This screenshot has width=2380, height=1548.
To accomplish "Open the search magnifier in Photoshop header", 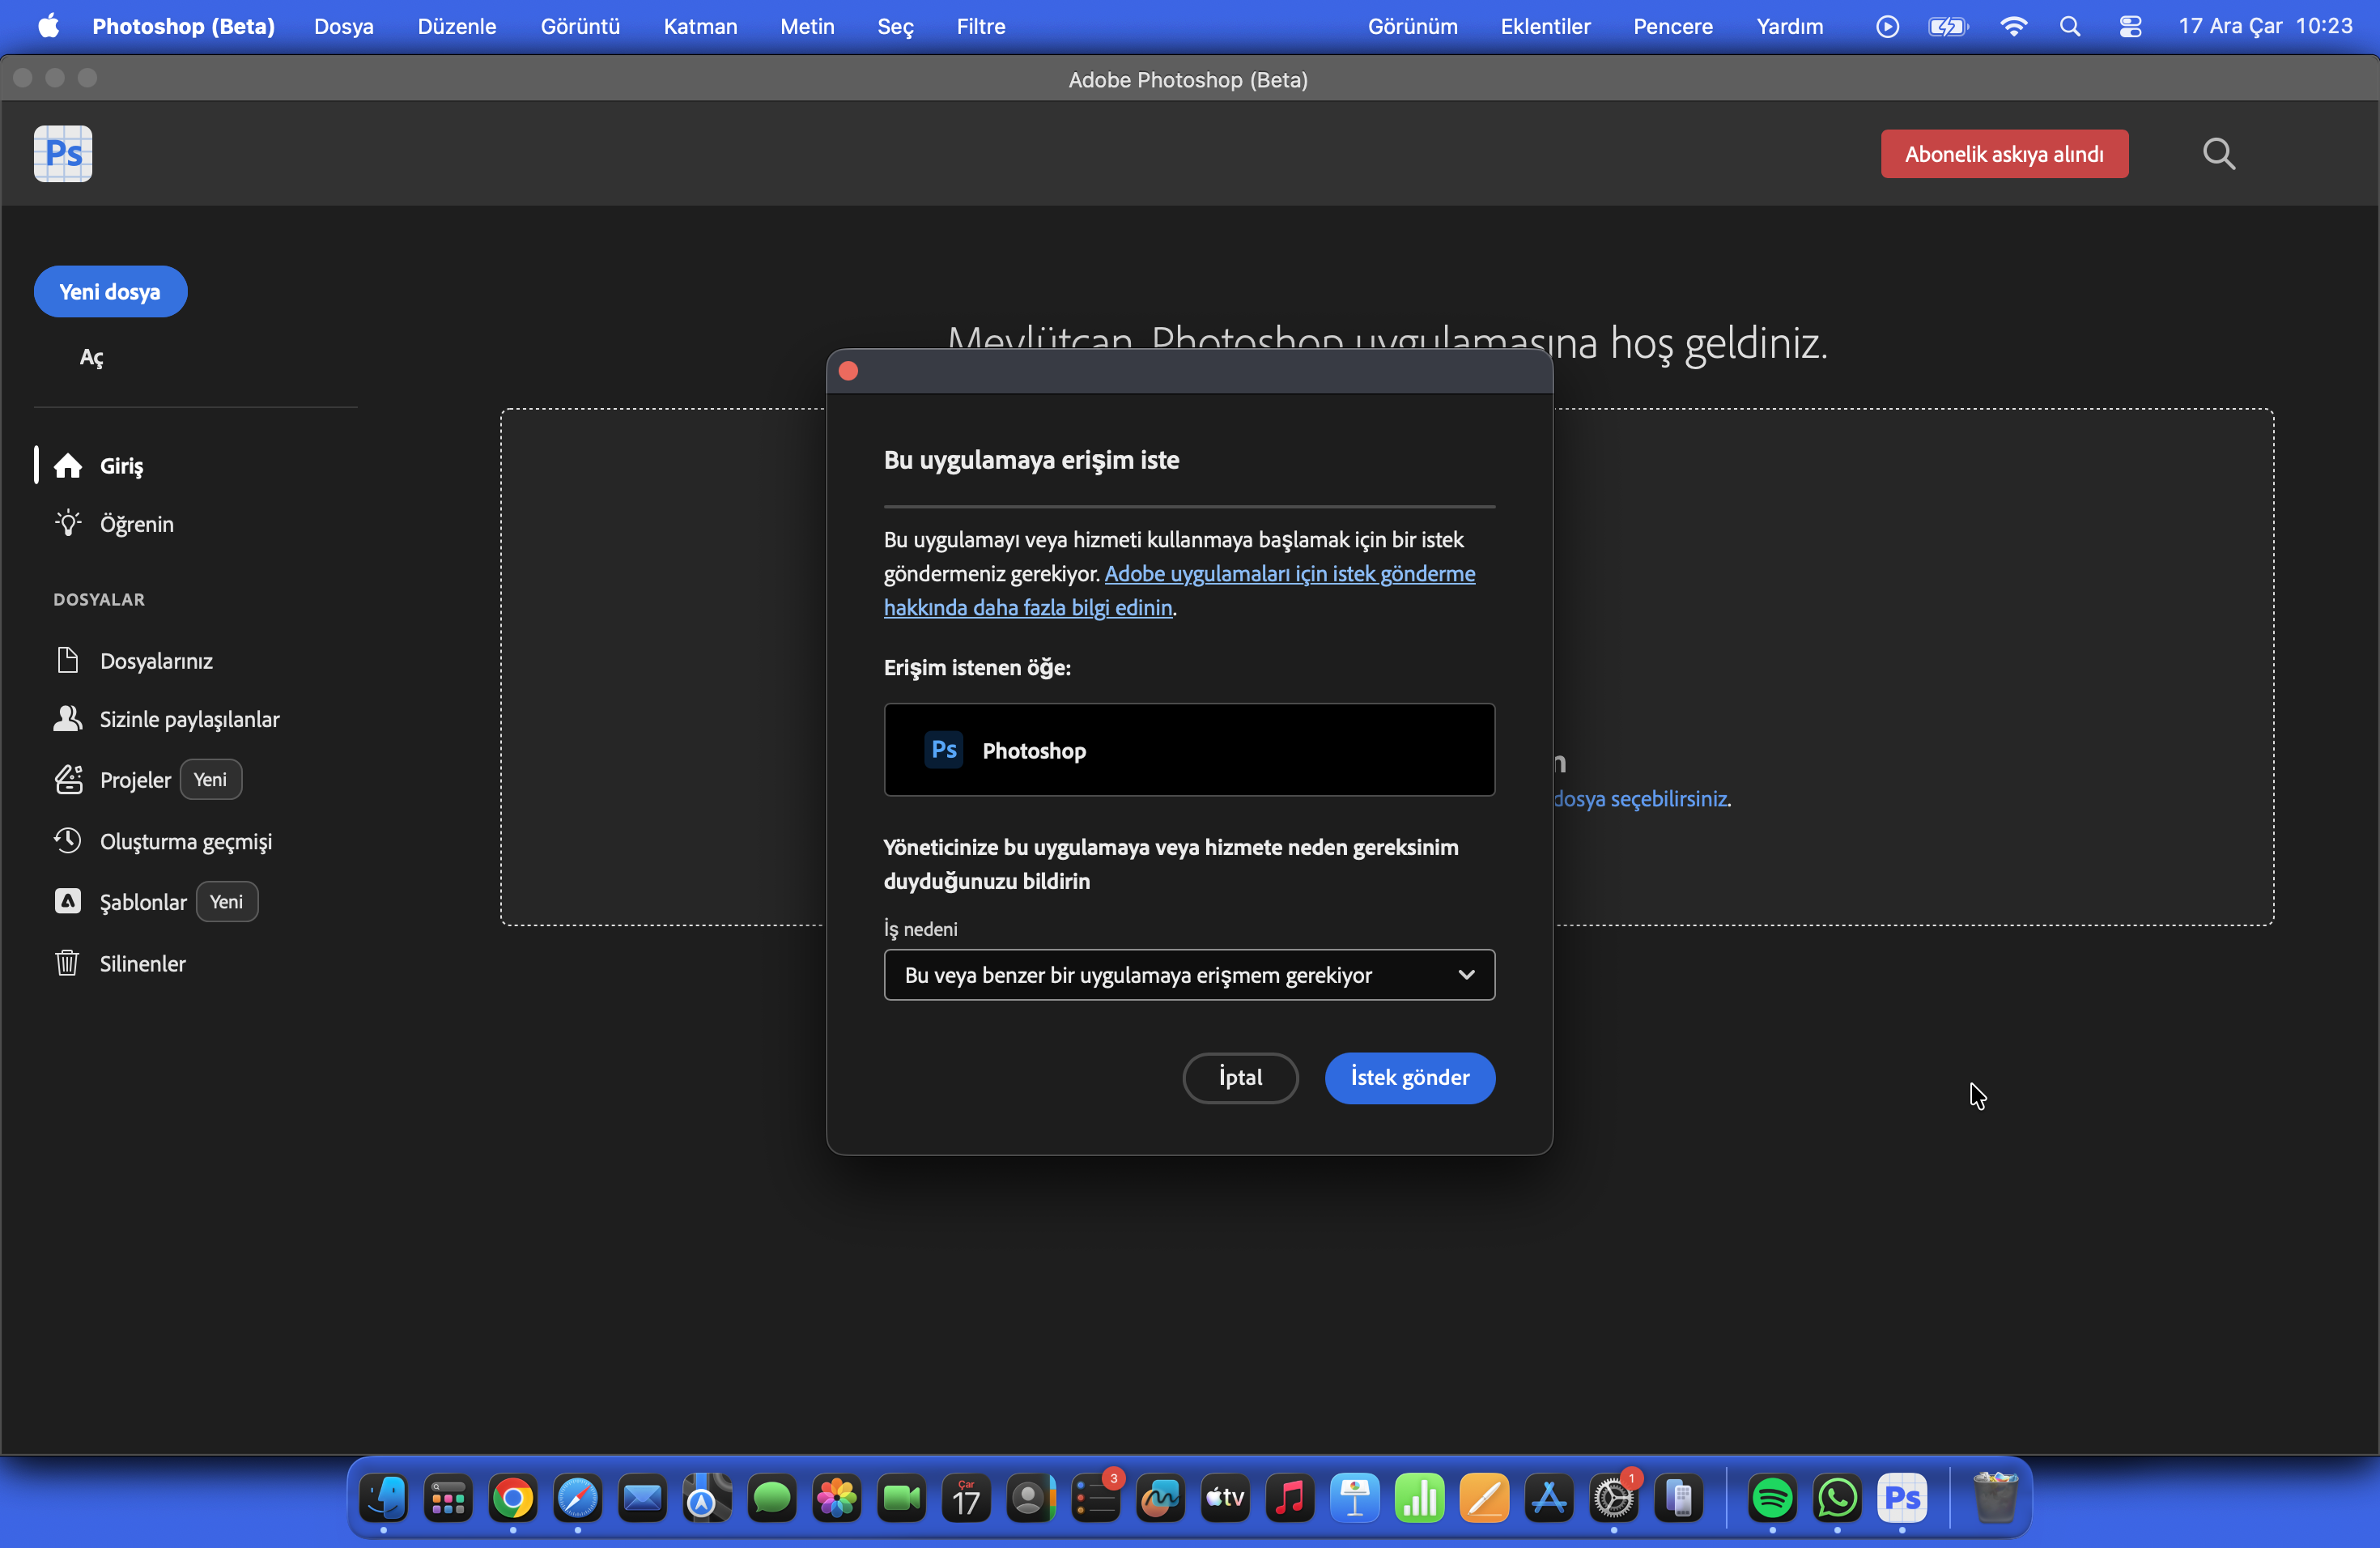I will point(2219,154).
